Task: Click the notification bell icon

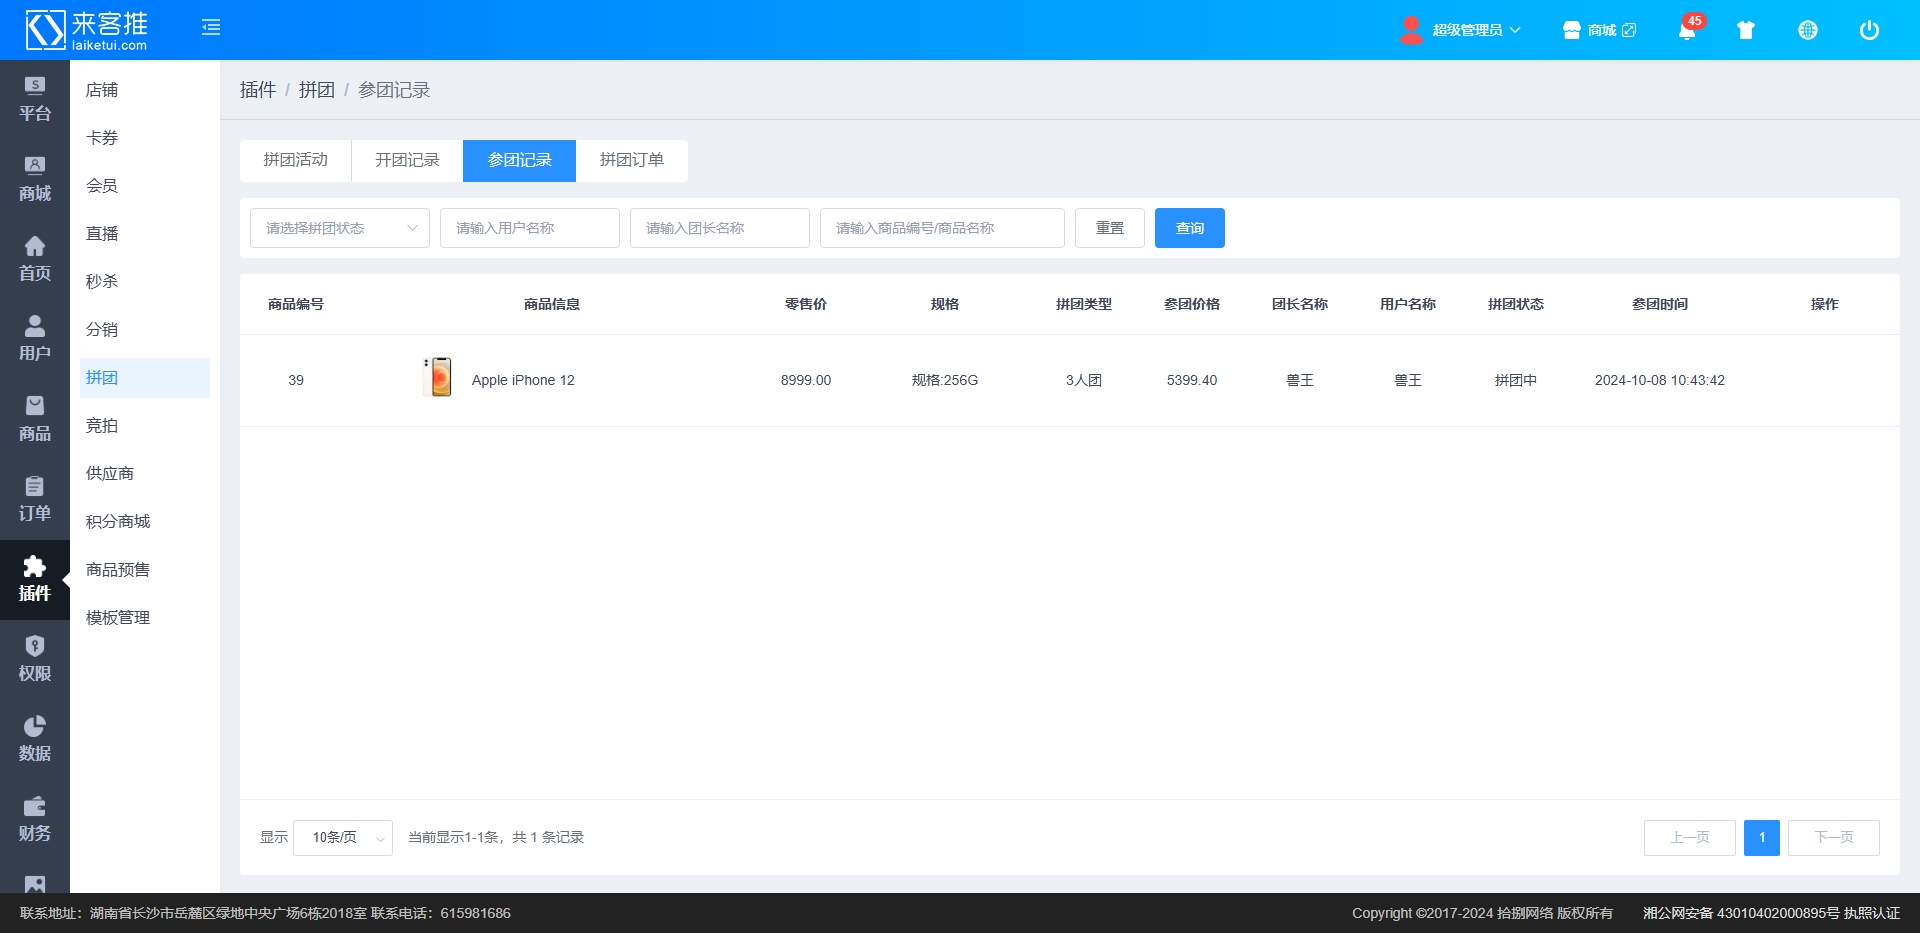Action: pyautogui.click(x=1686, y=30)
